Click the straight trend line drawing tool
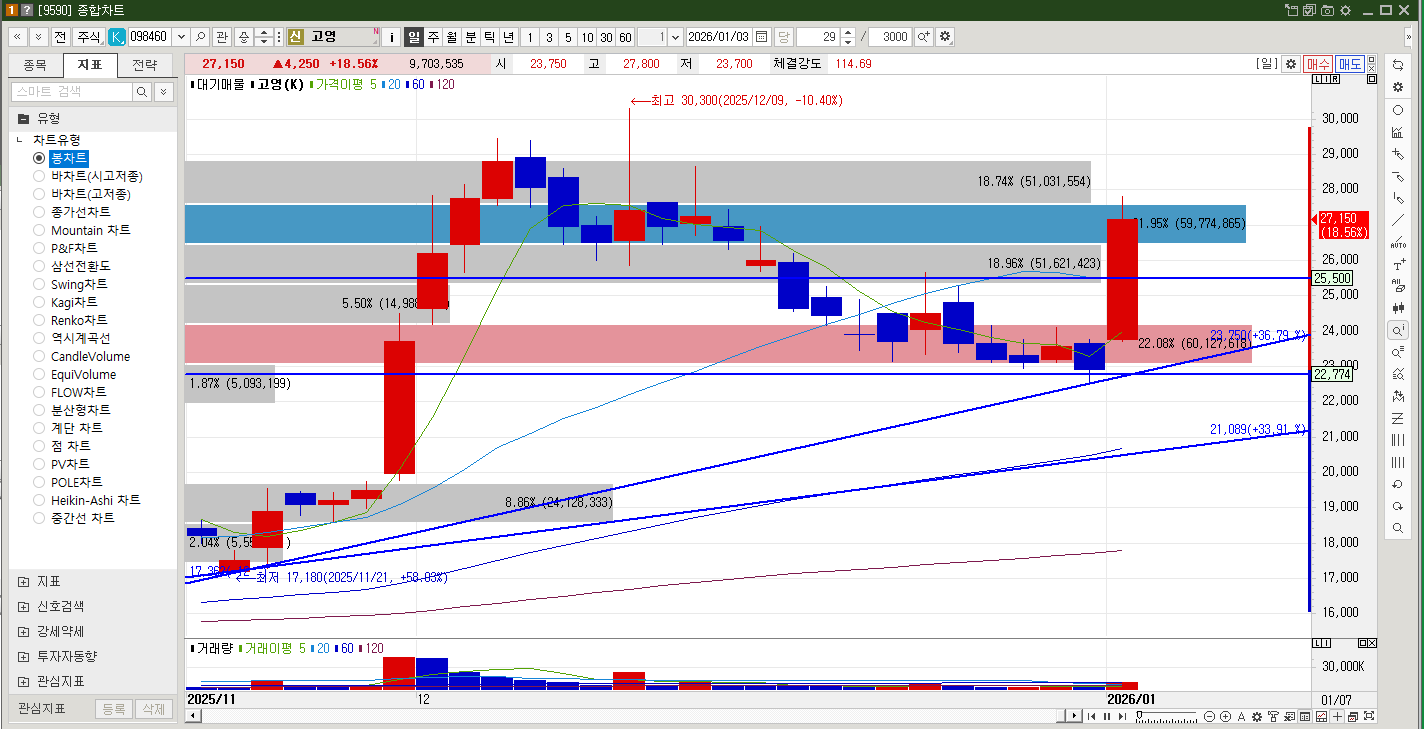Image resolution: width=1424 pixels, height=729 pixels. pyautogui.click(x=1398, y=220)
